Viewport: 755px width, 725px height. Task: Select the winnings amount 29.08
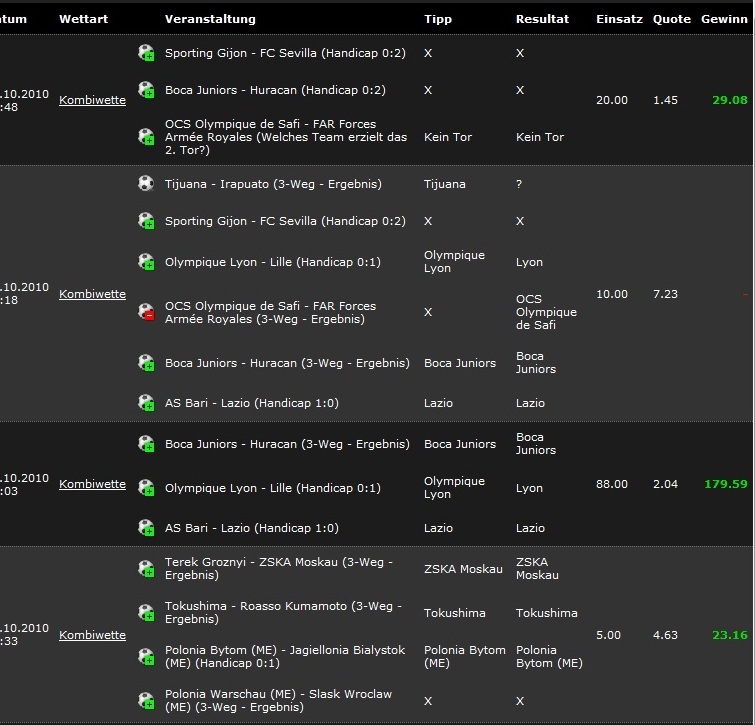(x=730, y=100)
